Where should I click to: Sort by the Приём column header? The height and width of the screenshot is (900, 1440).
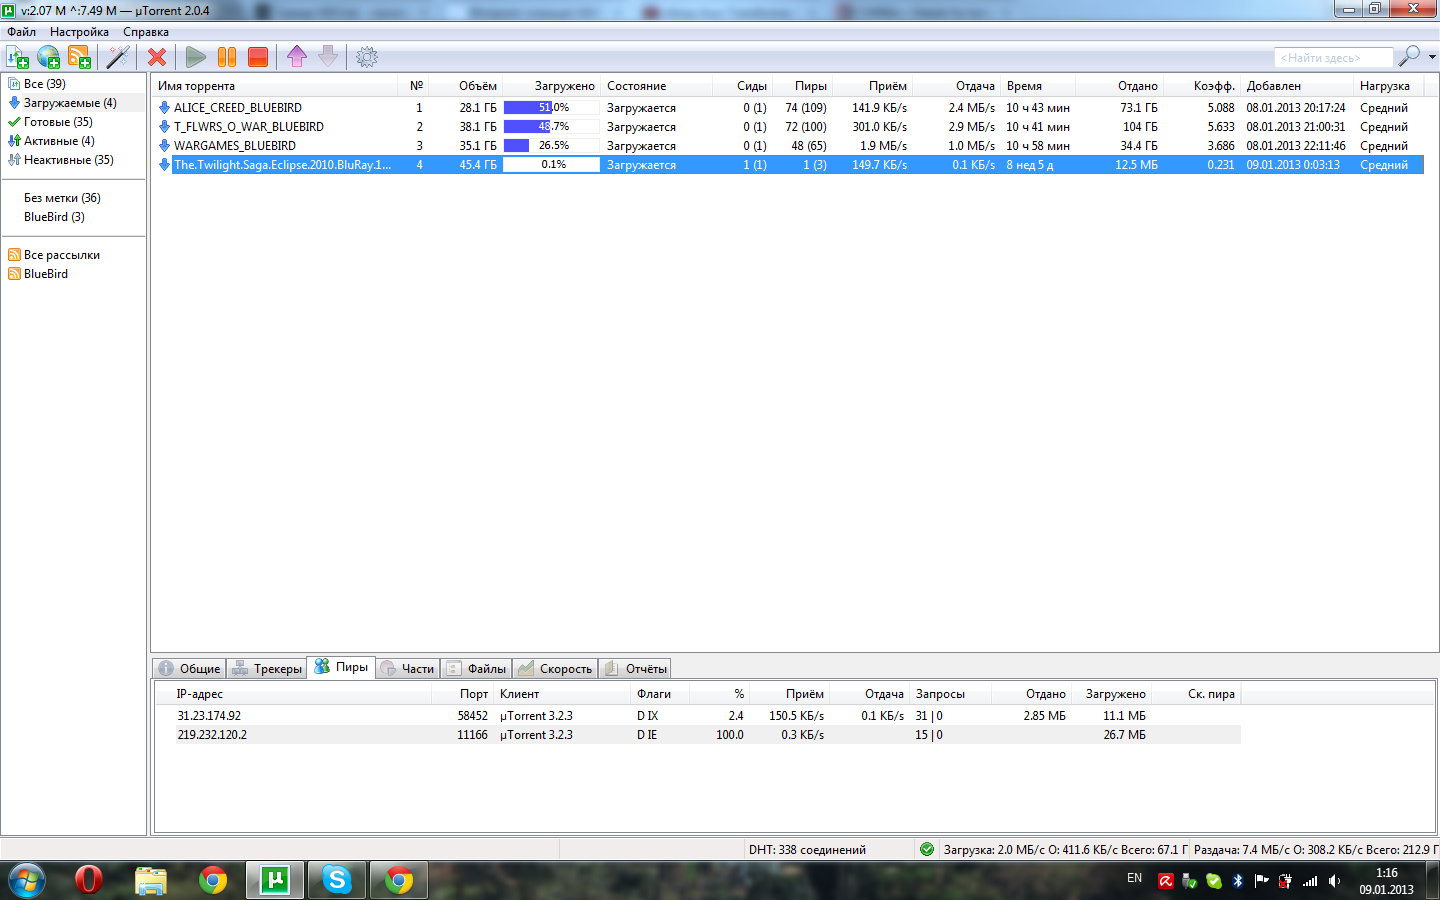pos(872,86)
